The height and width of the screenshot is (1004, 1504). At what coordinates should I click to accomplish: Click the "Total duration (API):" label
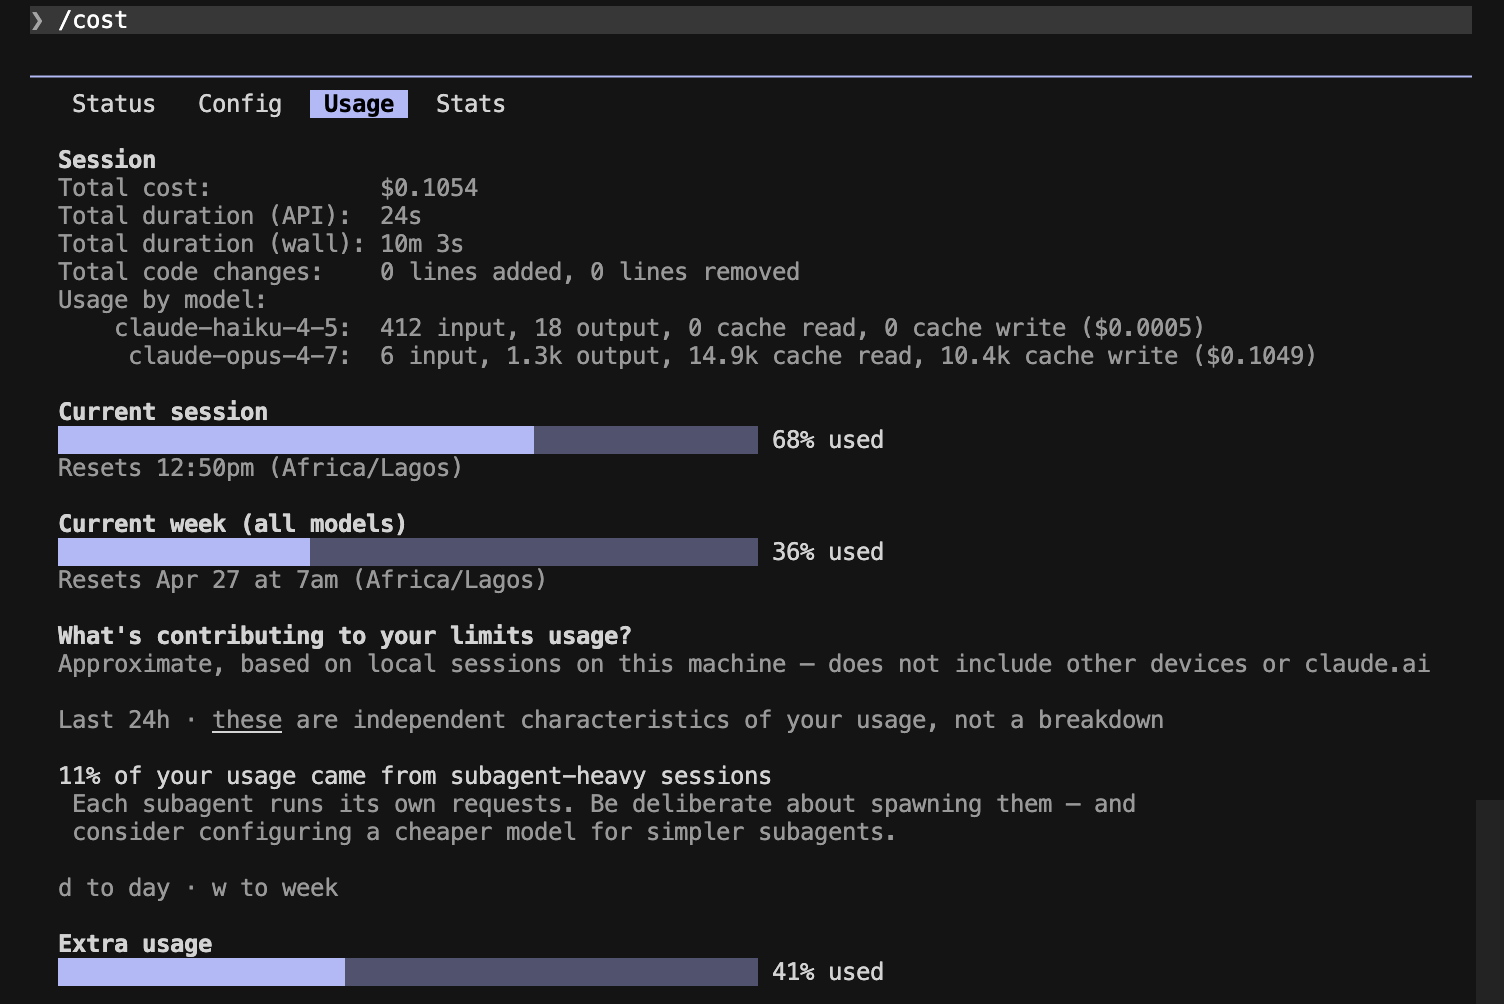click(x=205, y=216)
